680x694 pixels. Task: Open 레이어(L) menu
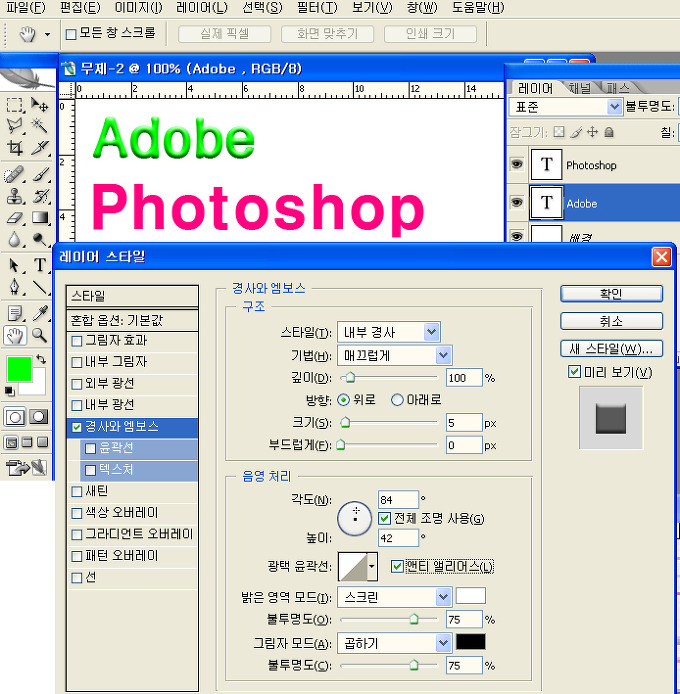202,8
